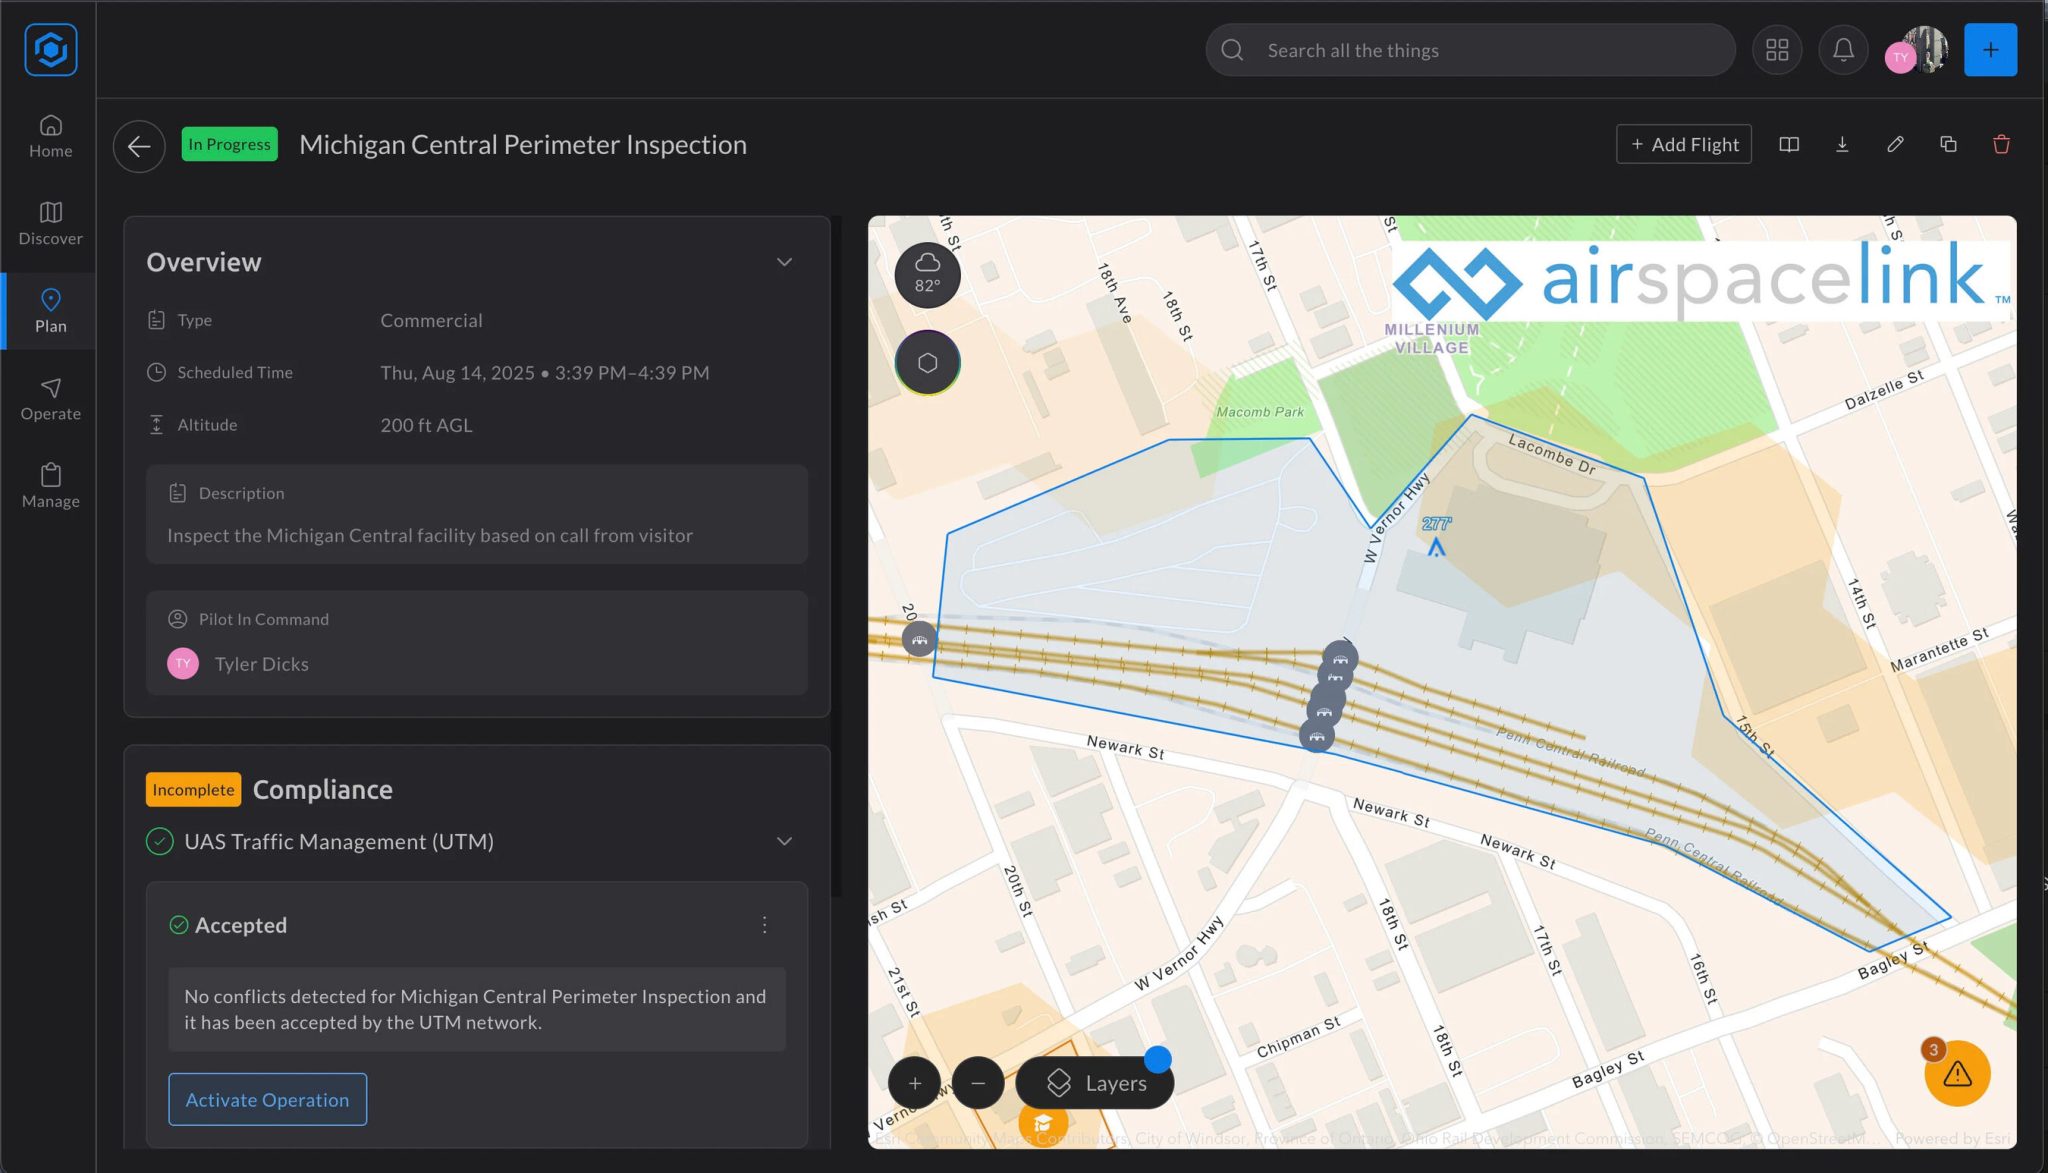Select the airspace hexagon layer control on map
Viewport: 2048px width, 1173px height.
(x=927, y=361)
